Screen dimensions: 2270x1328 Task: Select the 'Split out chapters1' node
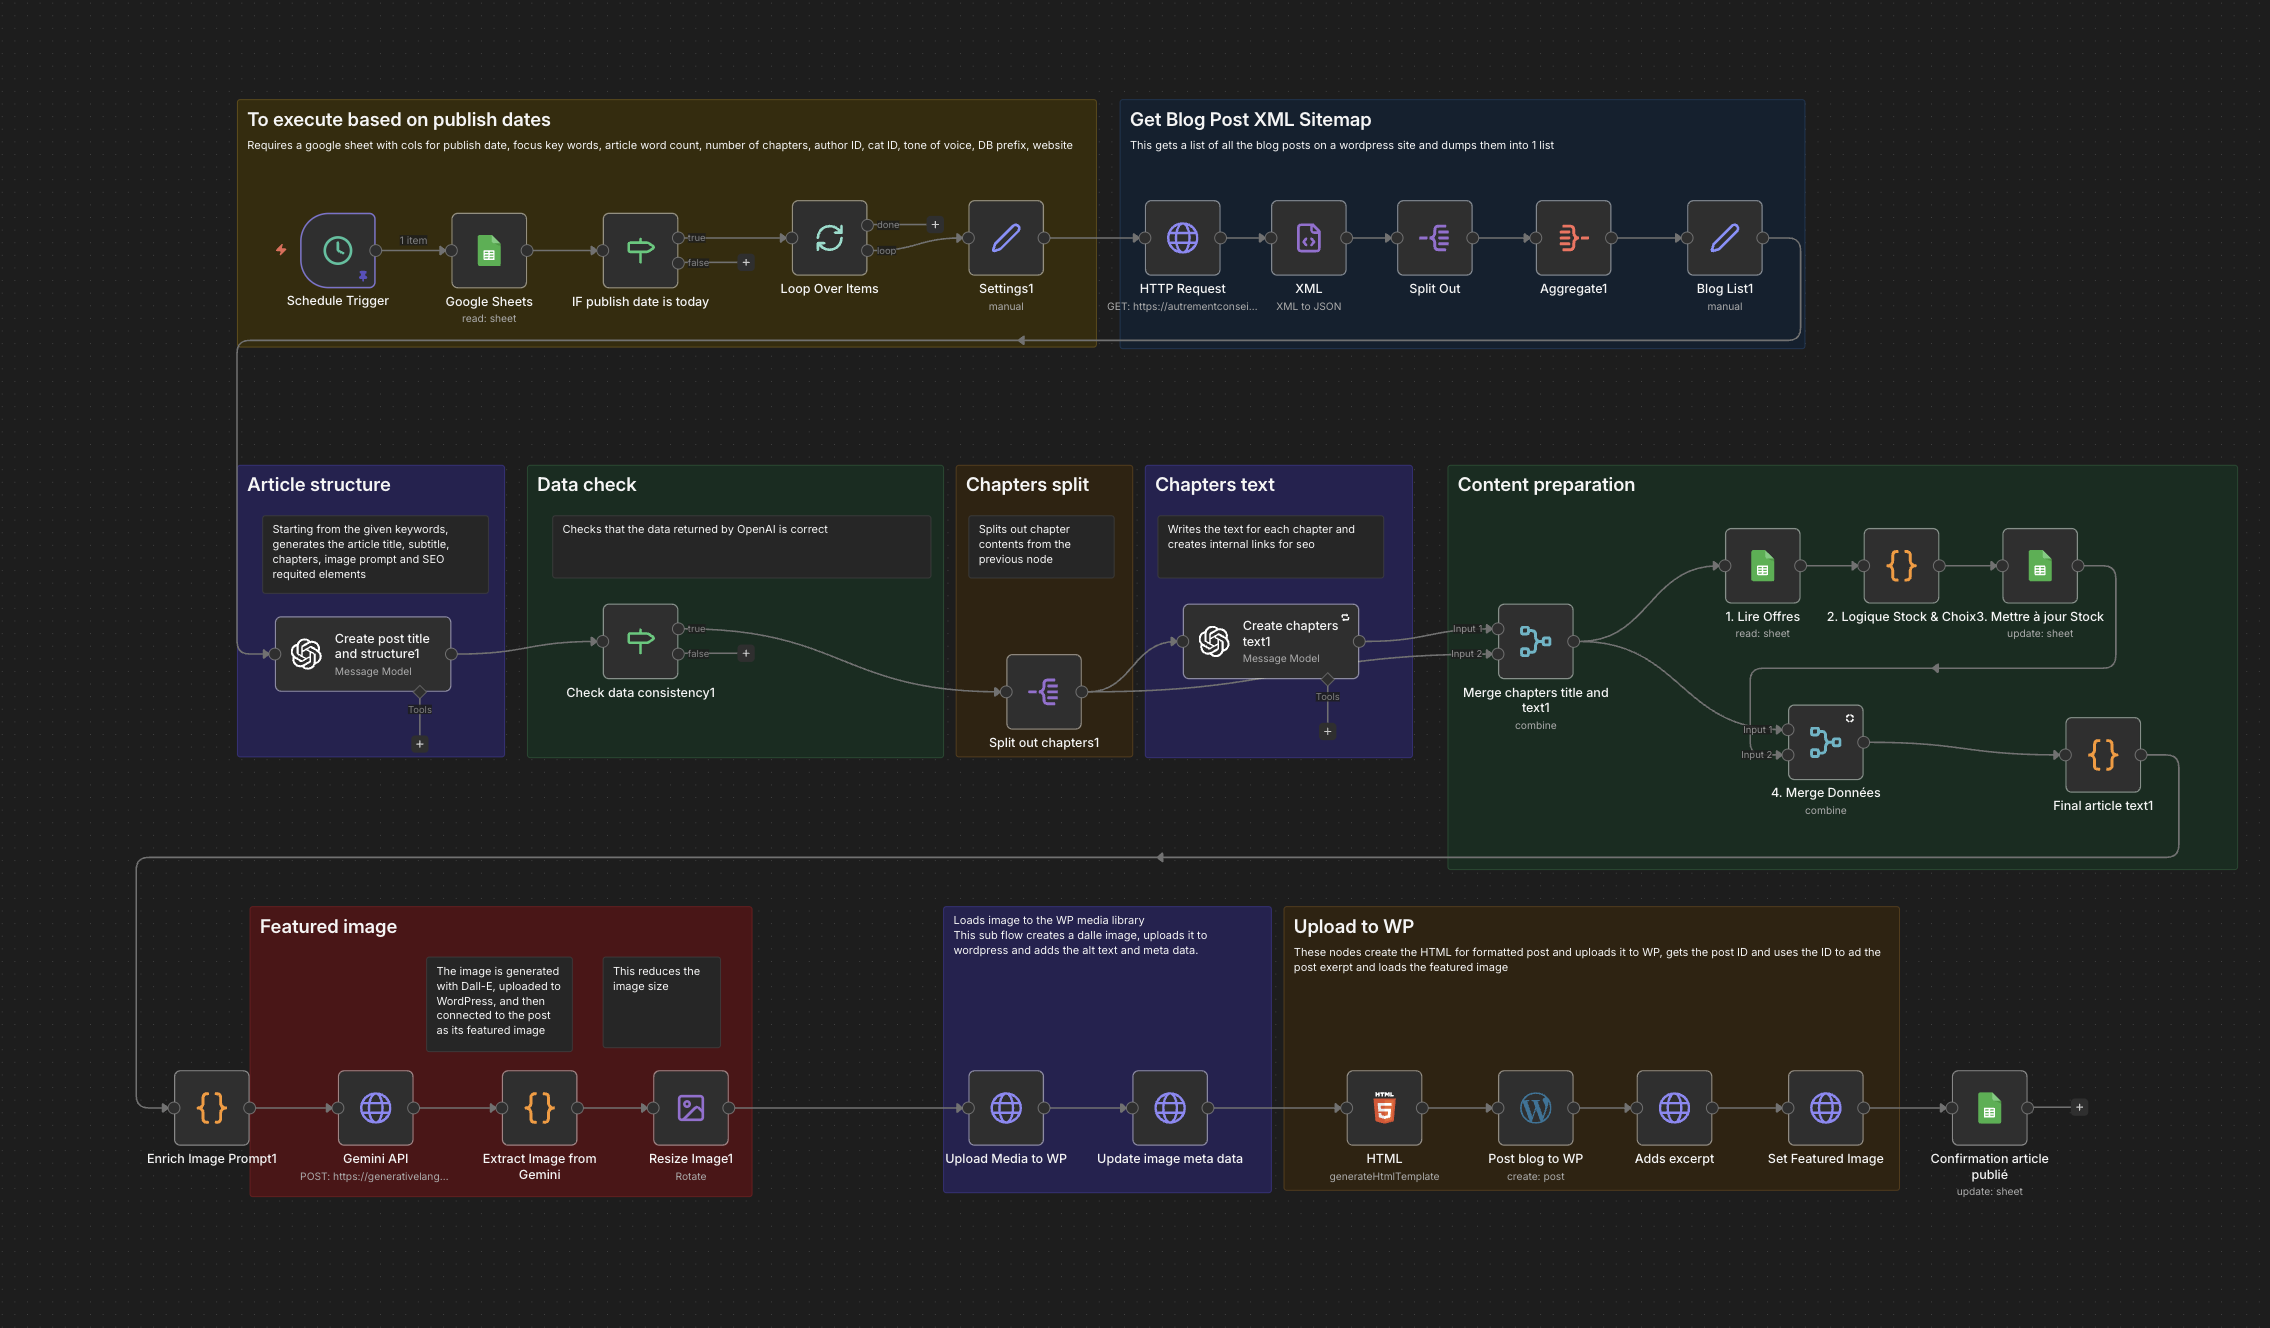click(x=1043, y=692)
